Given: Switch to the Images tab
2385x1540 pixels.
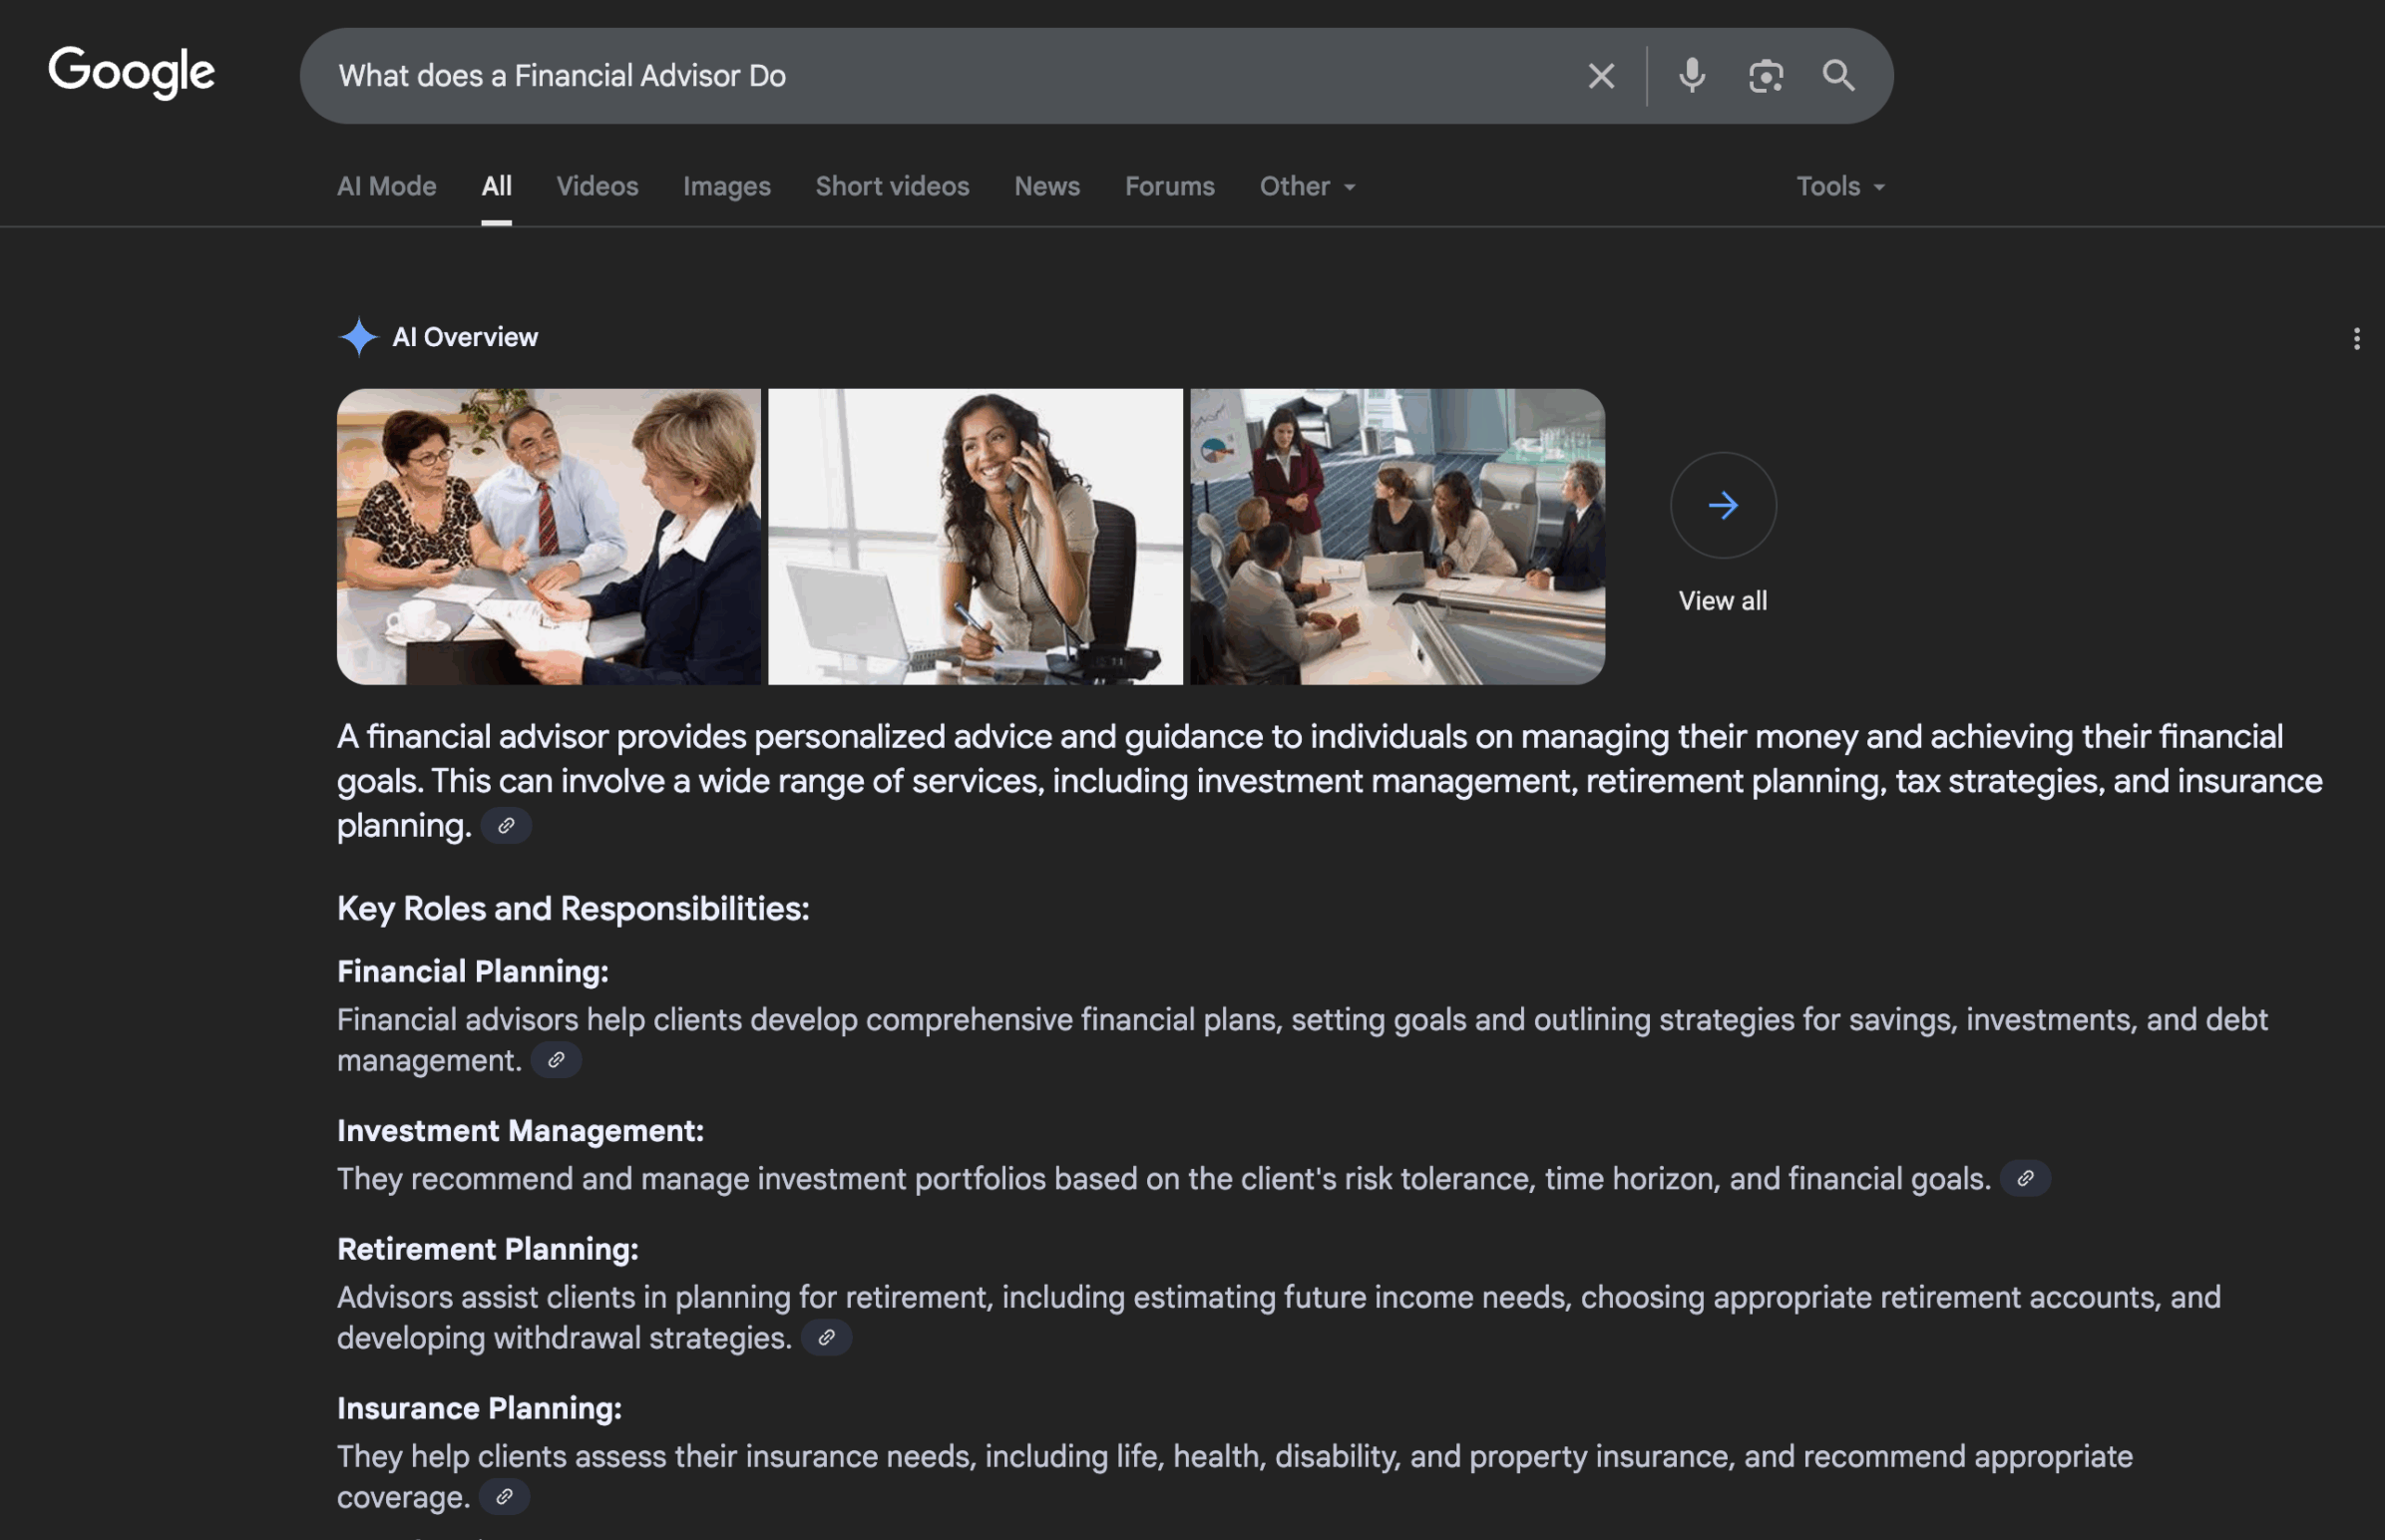Looking at the screenshot, I should coord(727,186).
